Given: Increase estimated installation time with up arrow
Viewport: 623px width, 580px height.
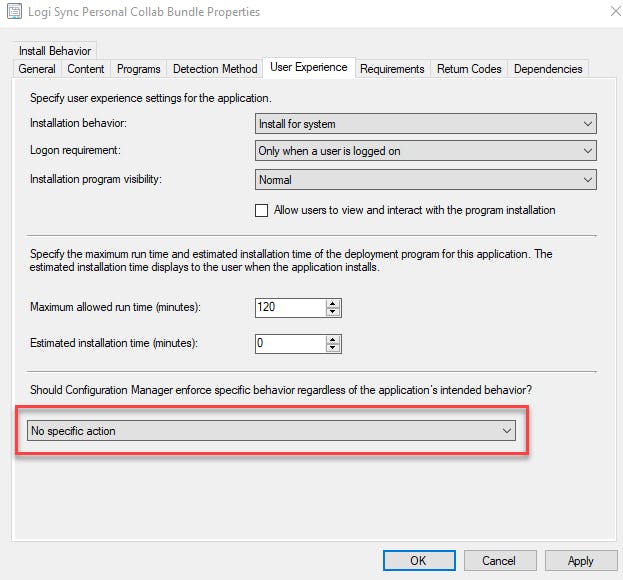Looking at the screenshot, I should 333,340.
